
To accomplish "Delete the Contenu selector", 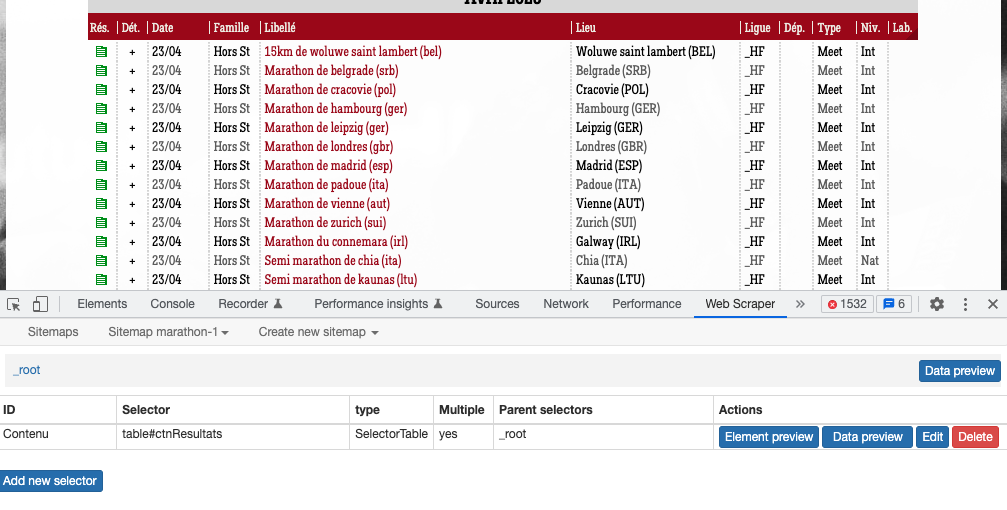I will coord(975,437).
